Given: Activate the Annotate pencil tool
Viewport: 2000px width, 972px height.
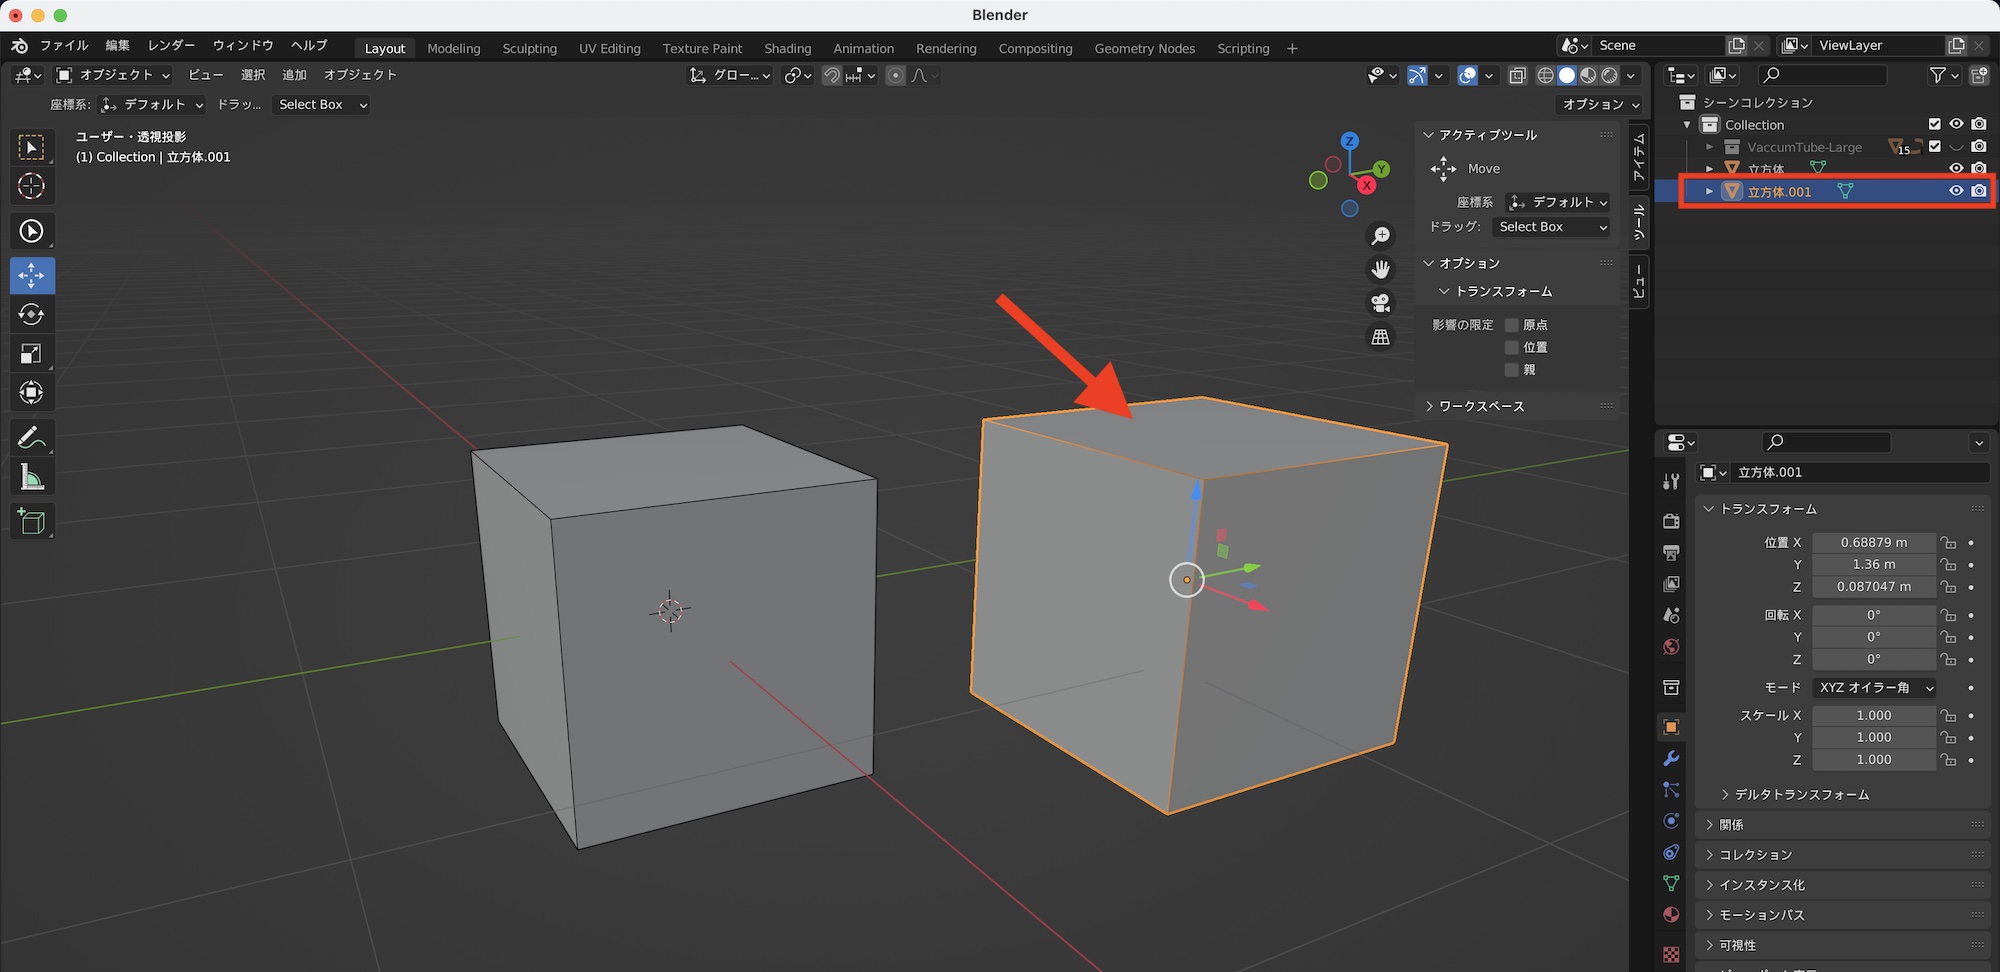Looking at the screenshot, I should point(31,438).
